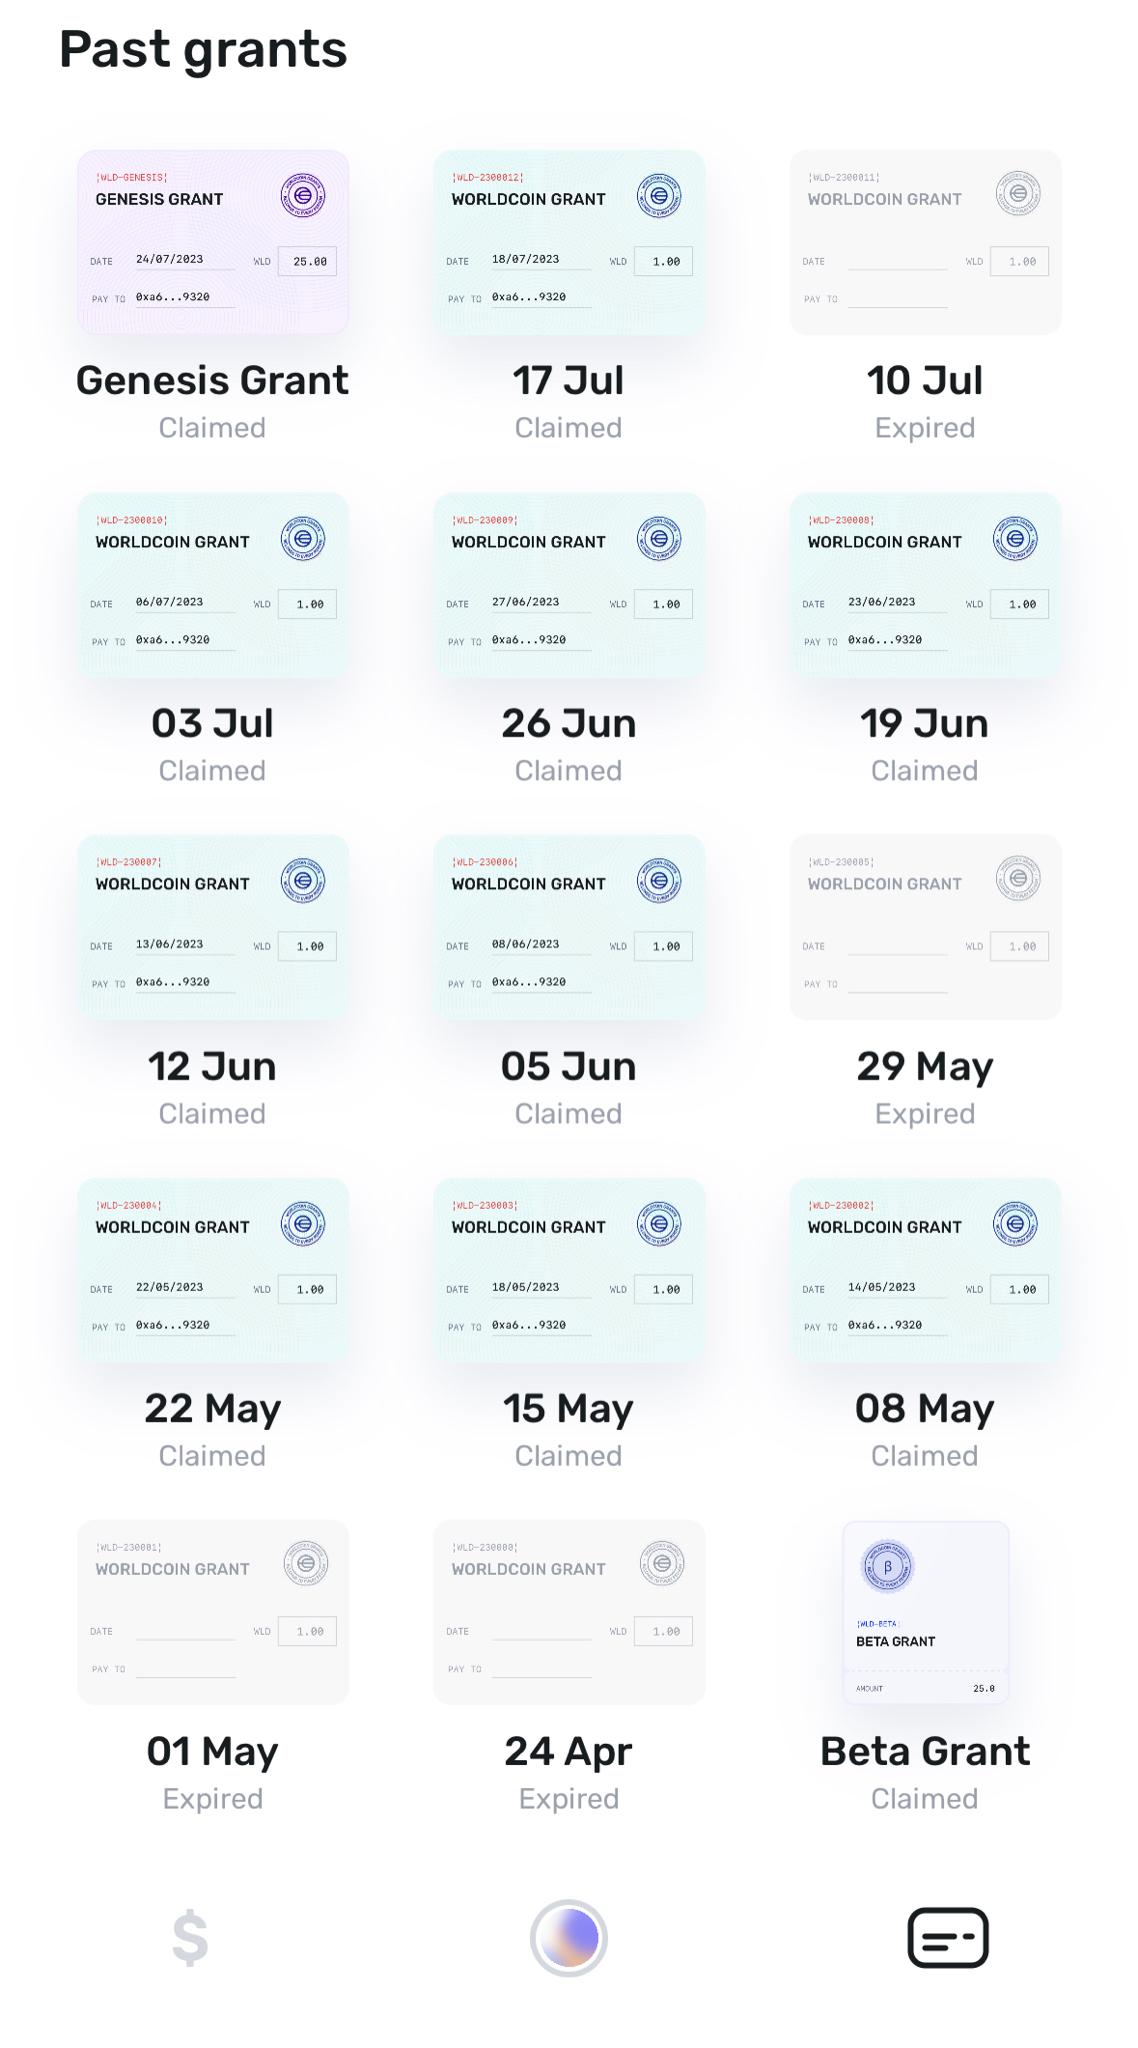Screen dimensions: 1138x2048
Task: Open the dollar sign wallet tab
Action: click(190, 1938)
